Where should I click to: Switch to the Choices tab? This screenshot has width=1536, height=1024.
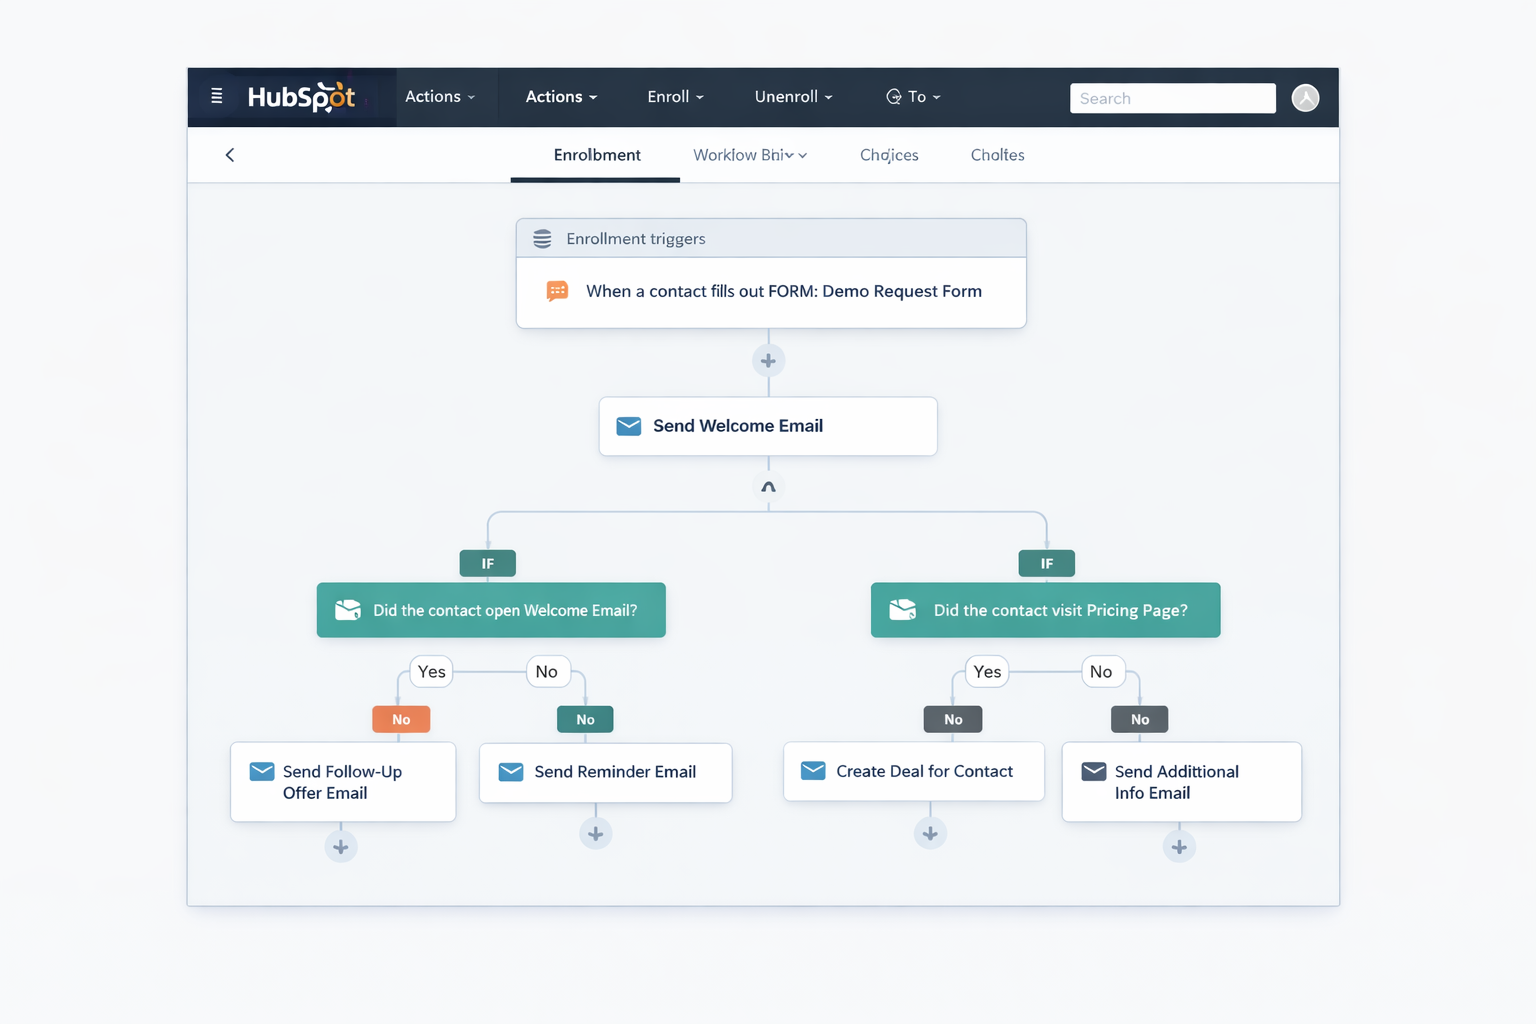tap(889, 155)
